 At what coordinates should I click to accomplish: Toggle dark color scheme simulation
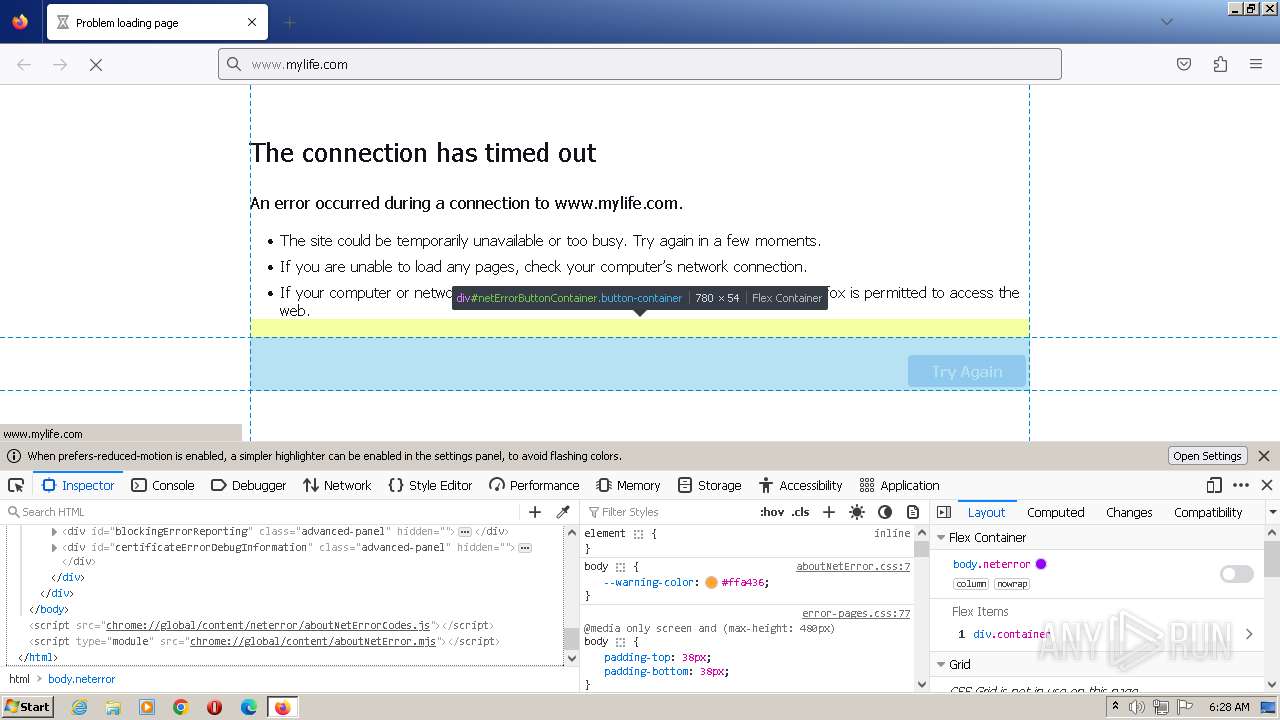[885, 512]
